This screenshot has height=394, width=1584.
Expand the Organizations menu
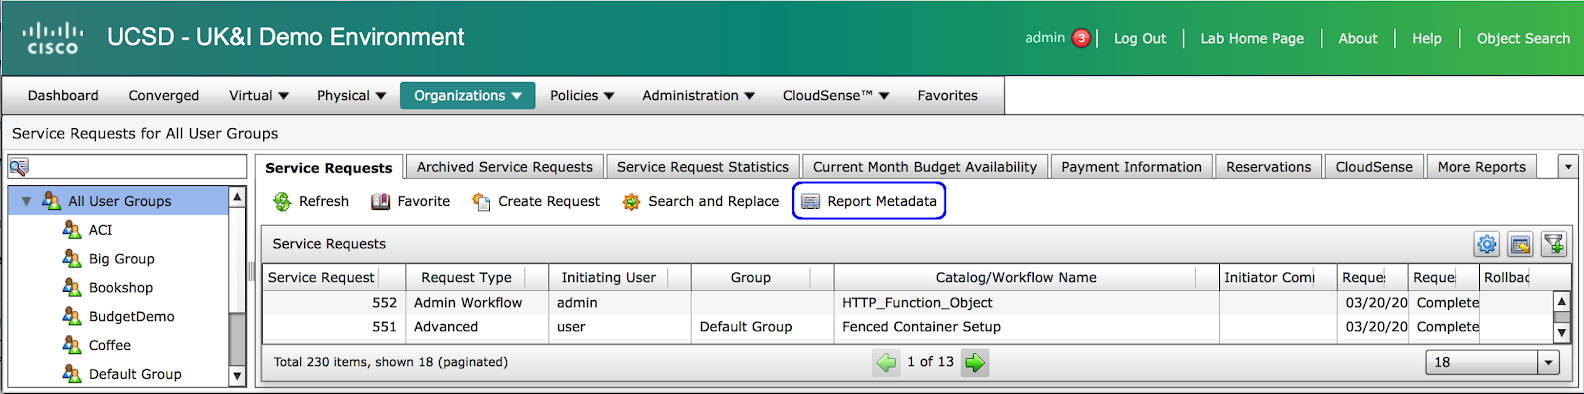point(468,95)
